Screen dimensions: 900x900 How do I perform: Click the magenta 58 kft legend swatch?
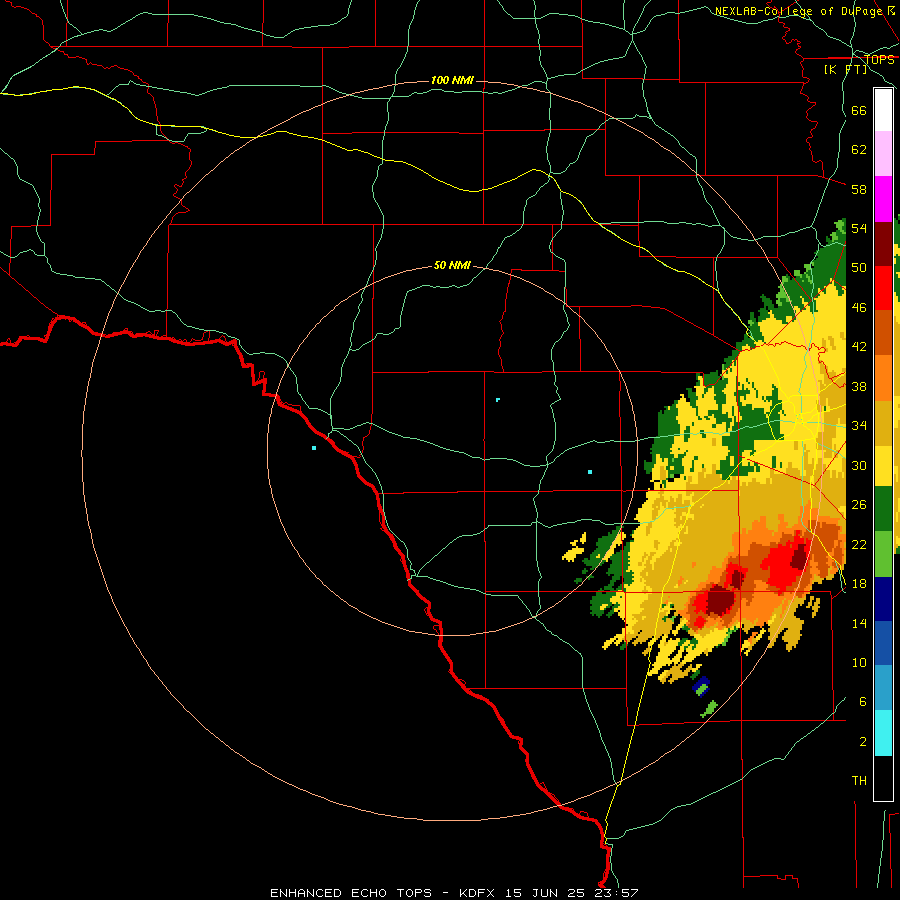883,199
